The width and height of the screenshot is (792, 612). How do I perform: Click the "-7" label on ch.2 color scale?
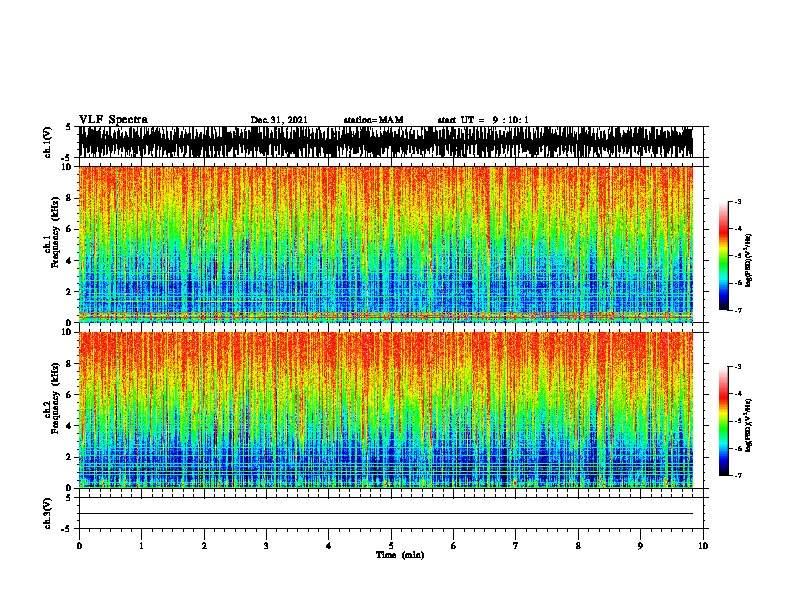pyautogui.click(x=738, y=475)
